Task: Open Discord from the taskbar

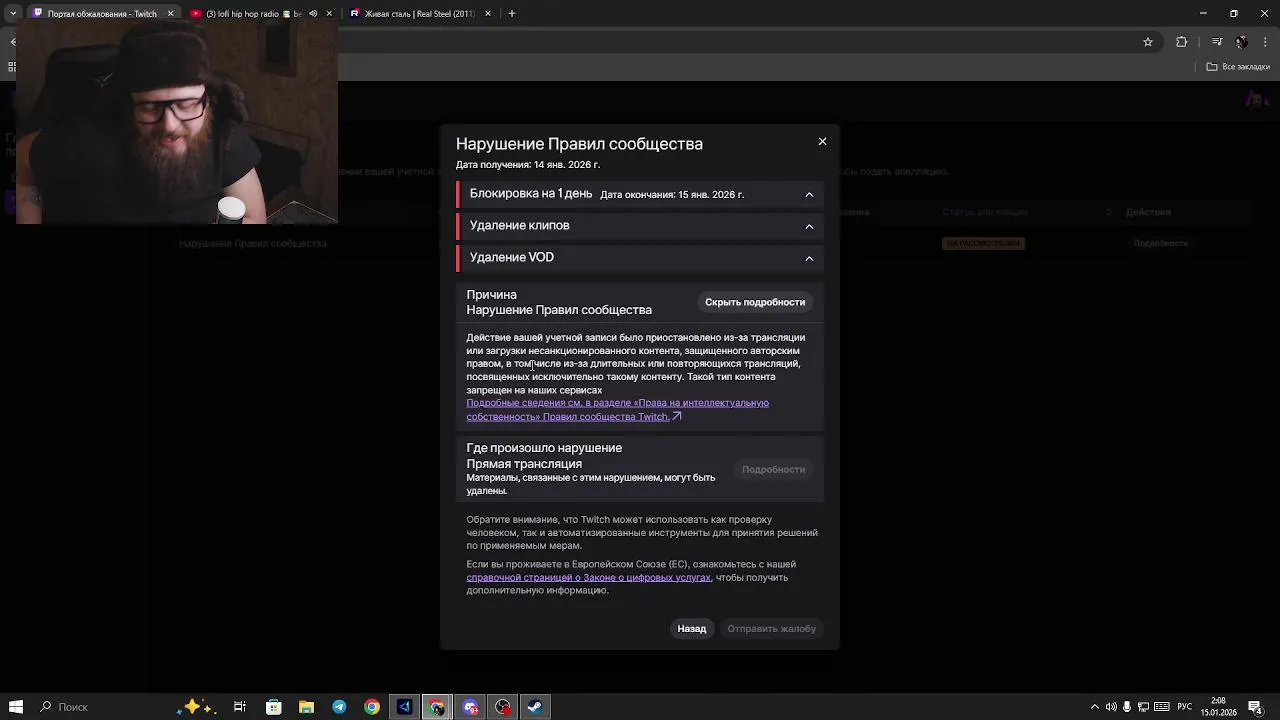Action: (470, 707)
